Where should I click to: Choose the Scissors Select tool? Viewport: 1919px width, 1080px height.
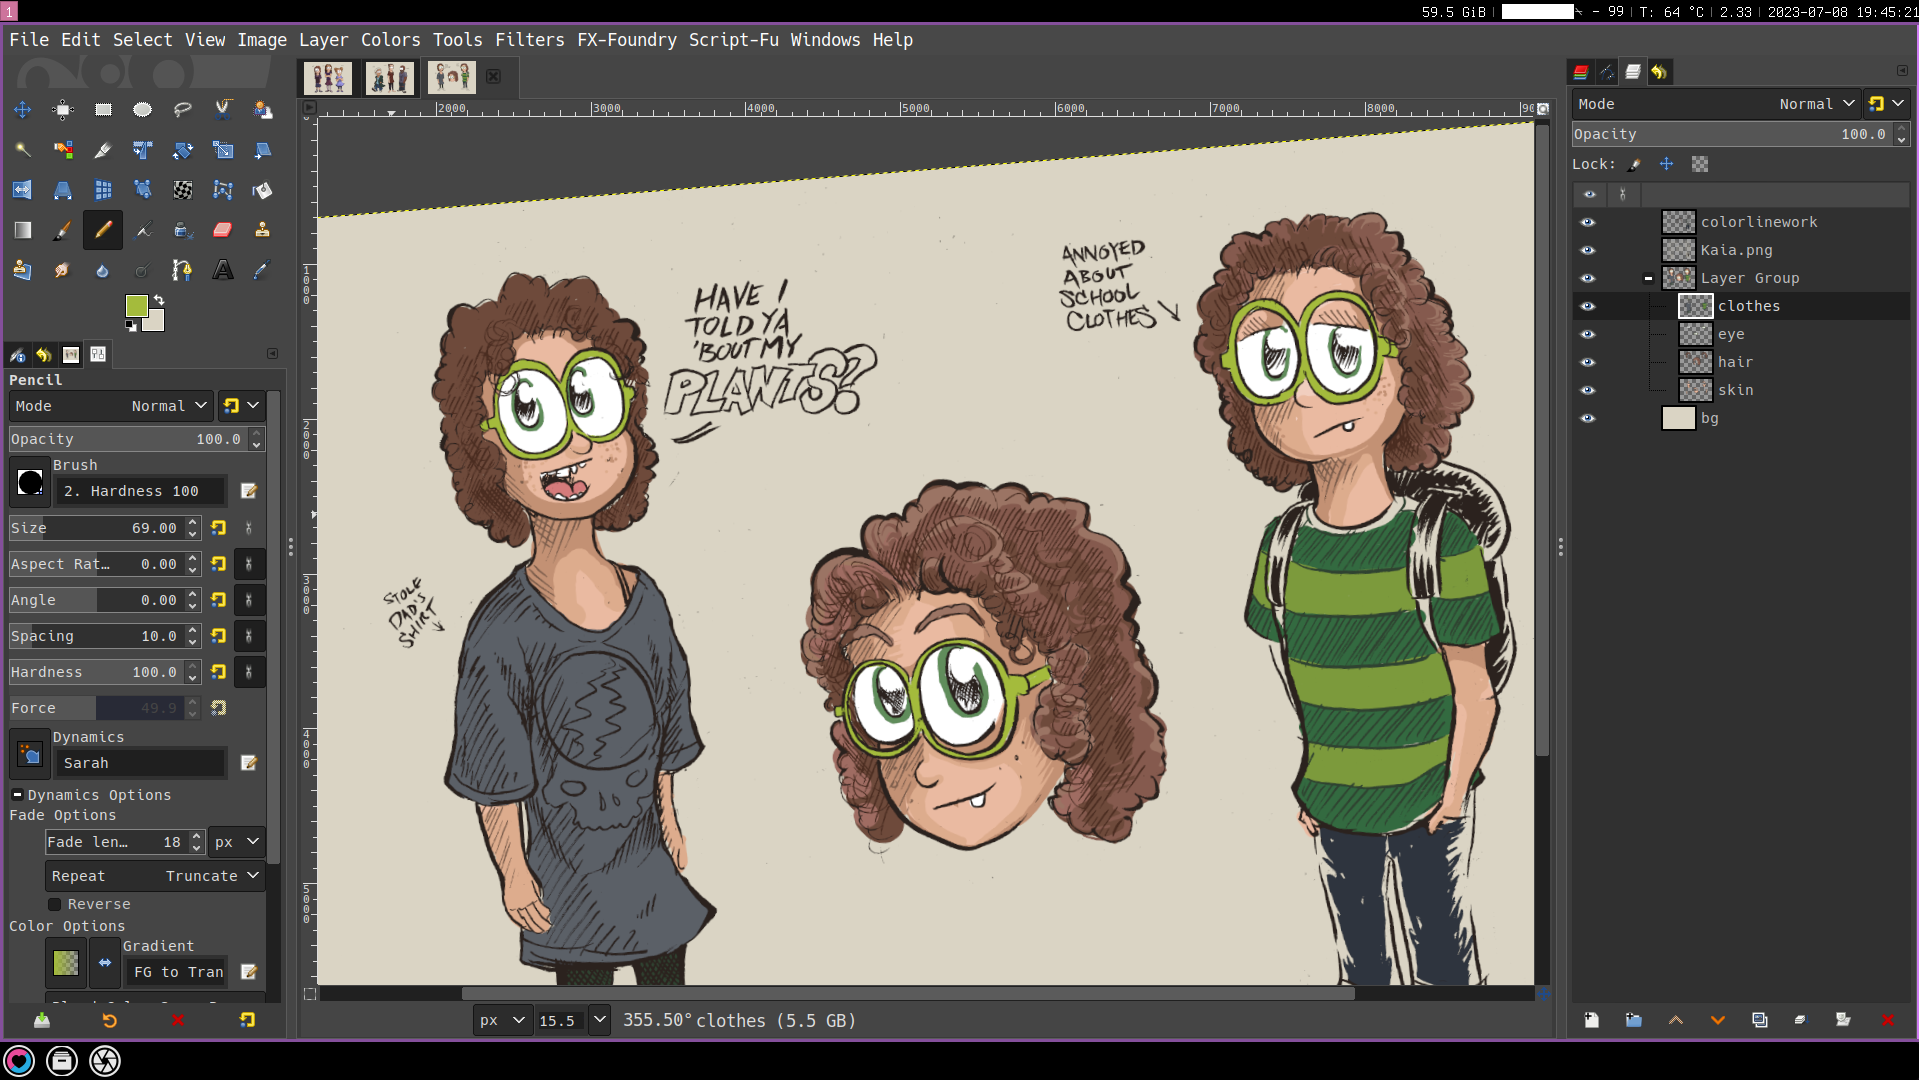pos(222,110)
